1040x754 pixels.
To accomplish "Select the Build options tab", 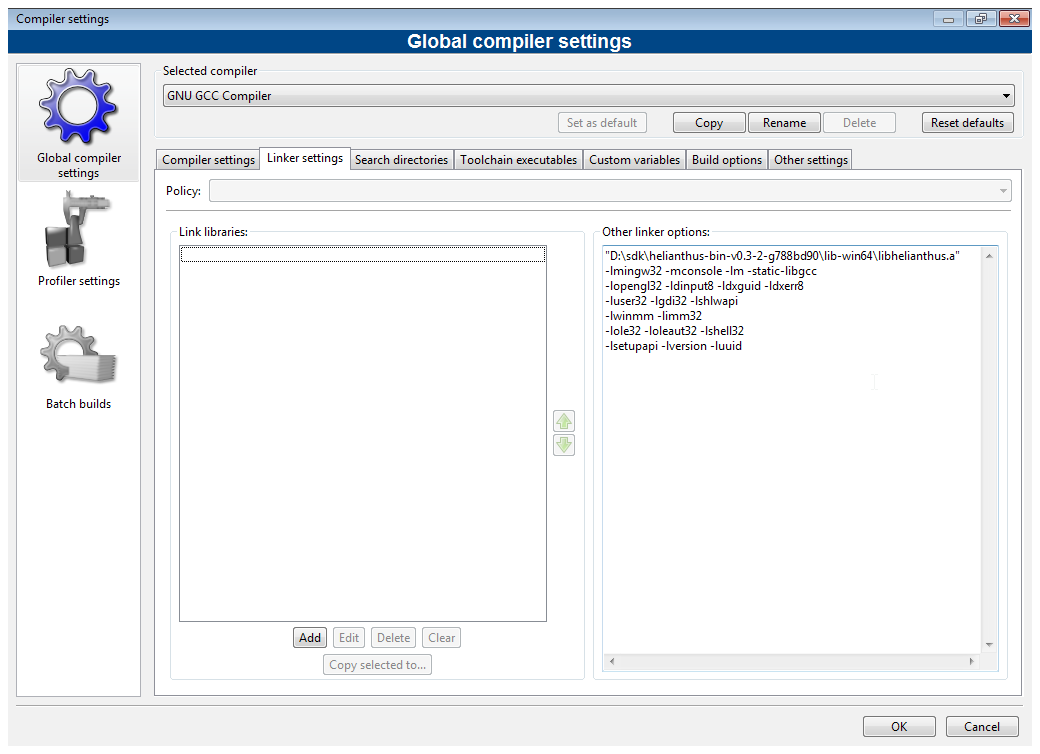I will [727, 160].
